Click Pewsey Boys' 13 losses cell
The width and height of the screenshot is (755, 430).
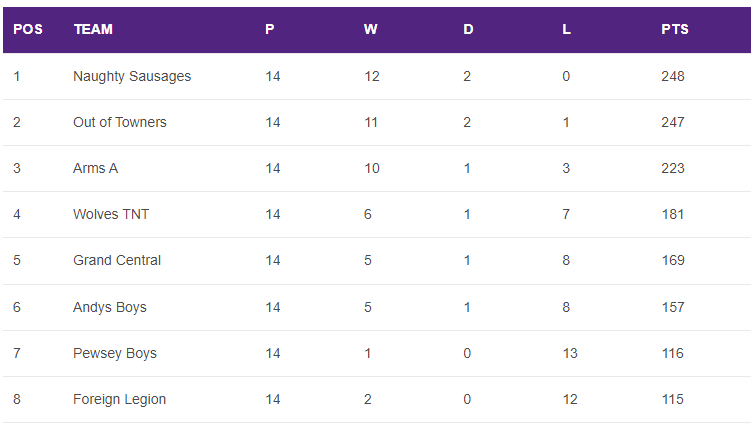570,353
